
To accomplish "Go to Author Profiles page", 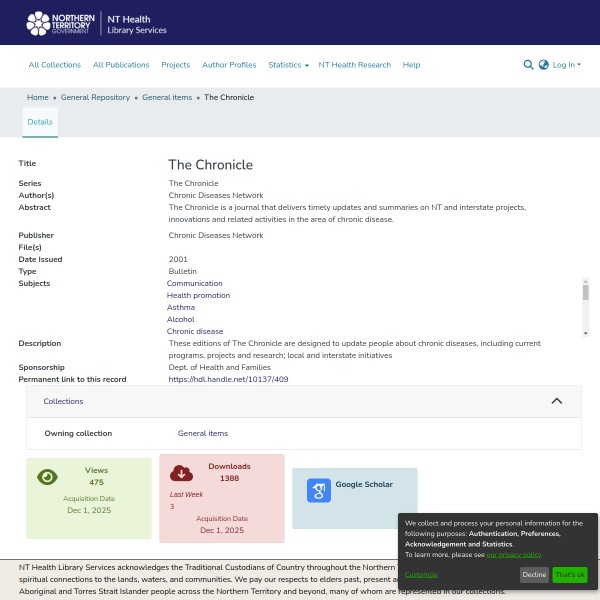I will (x=229, y=65).
